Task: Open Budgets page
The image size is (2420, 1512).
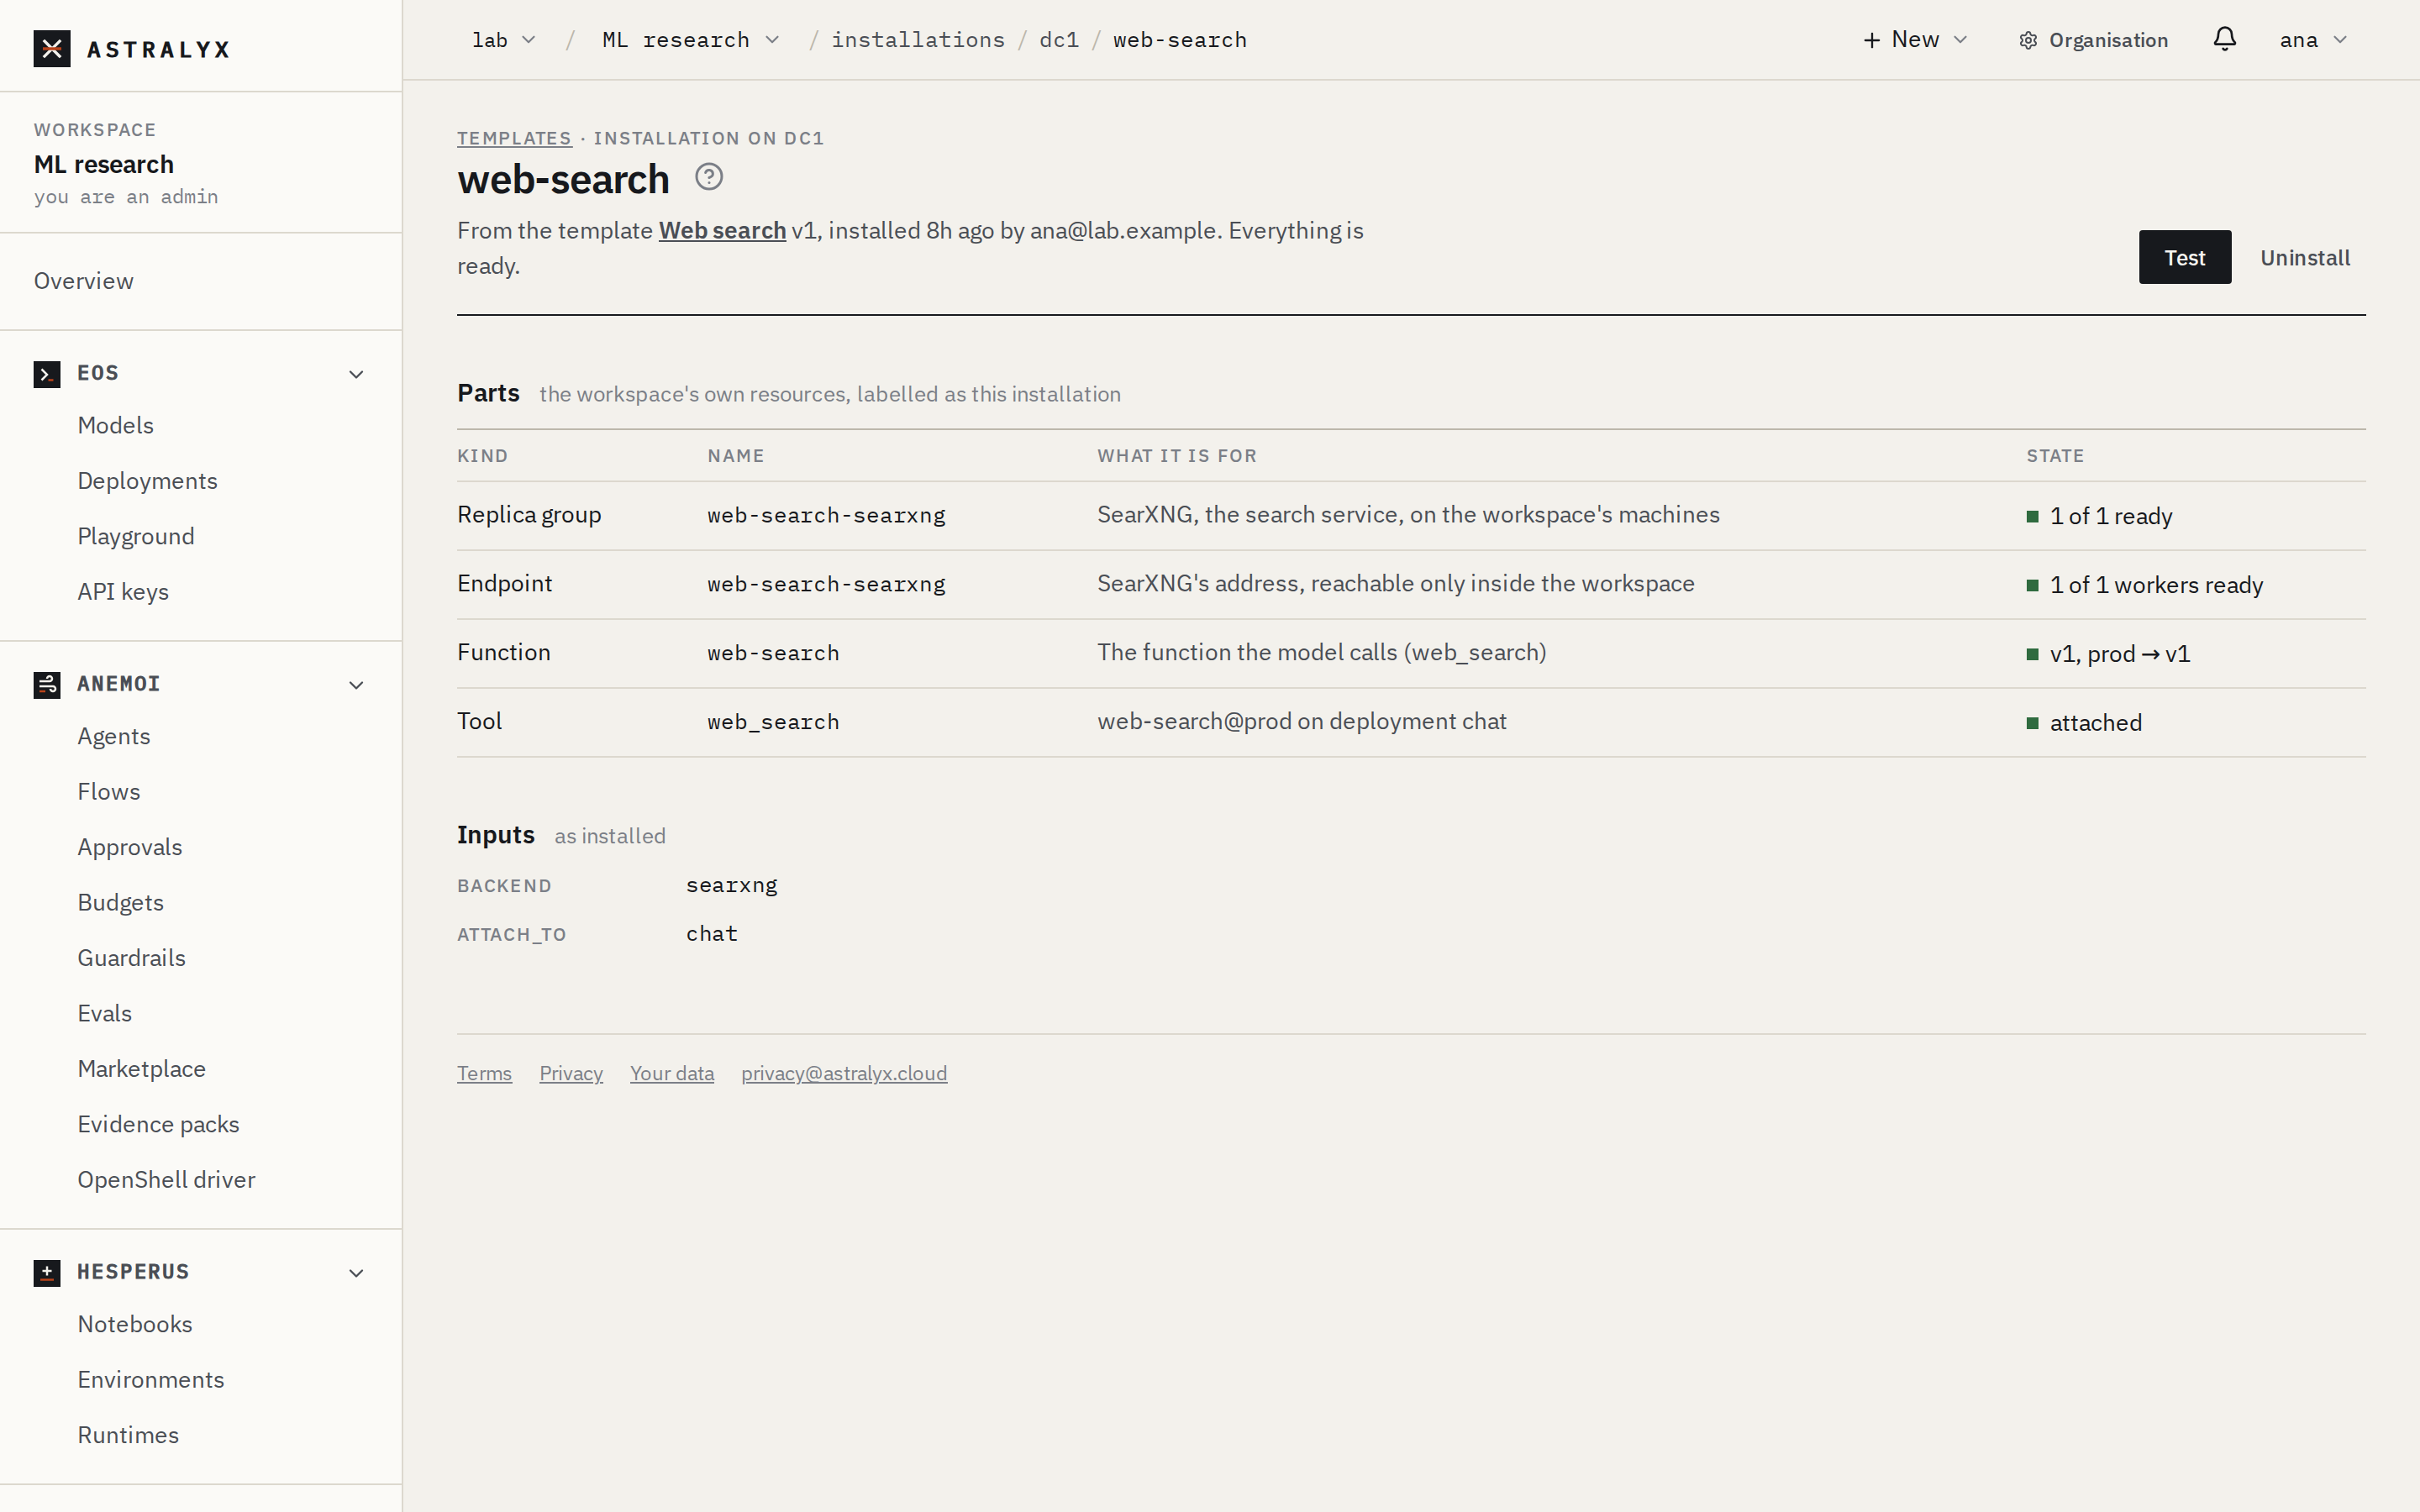Action: [121, 903]
